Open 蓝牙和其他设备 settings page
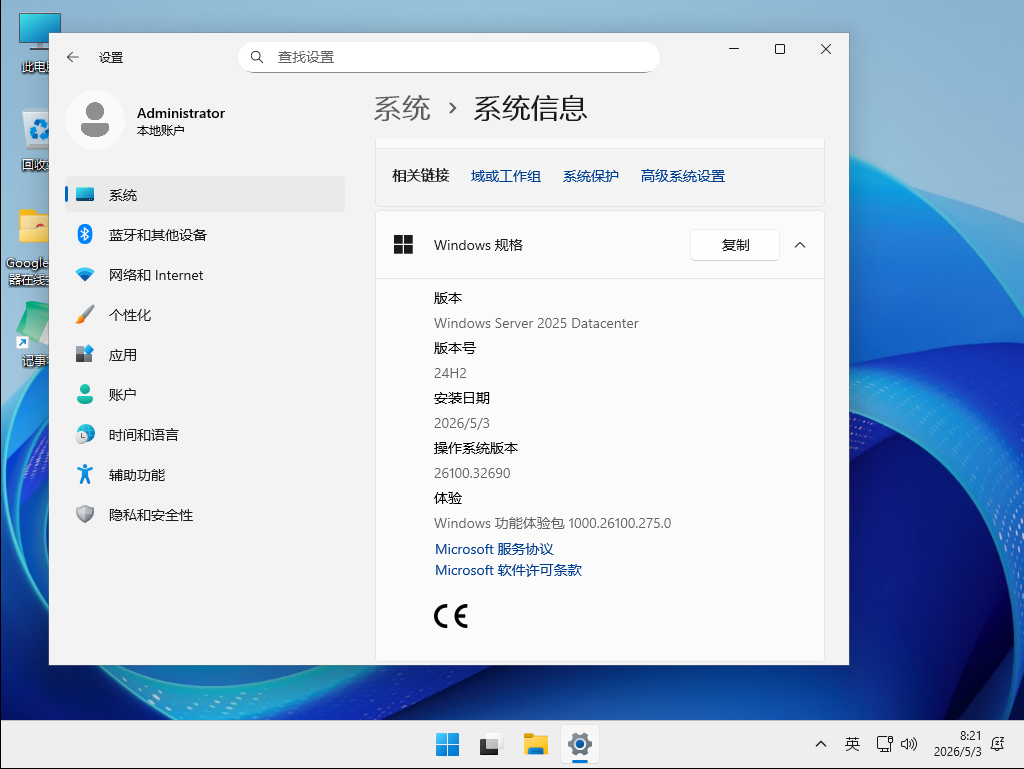1024x769 pixels. [x=205, y=234]
